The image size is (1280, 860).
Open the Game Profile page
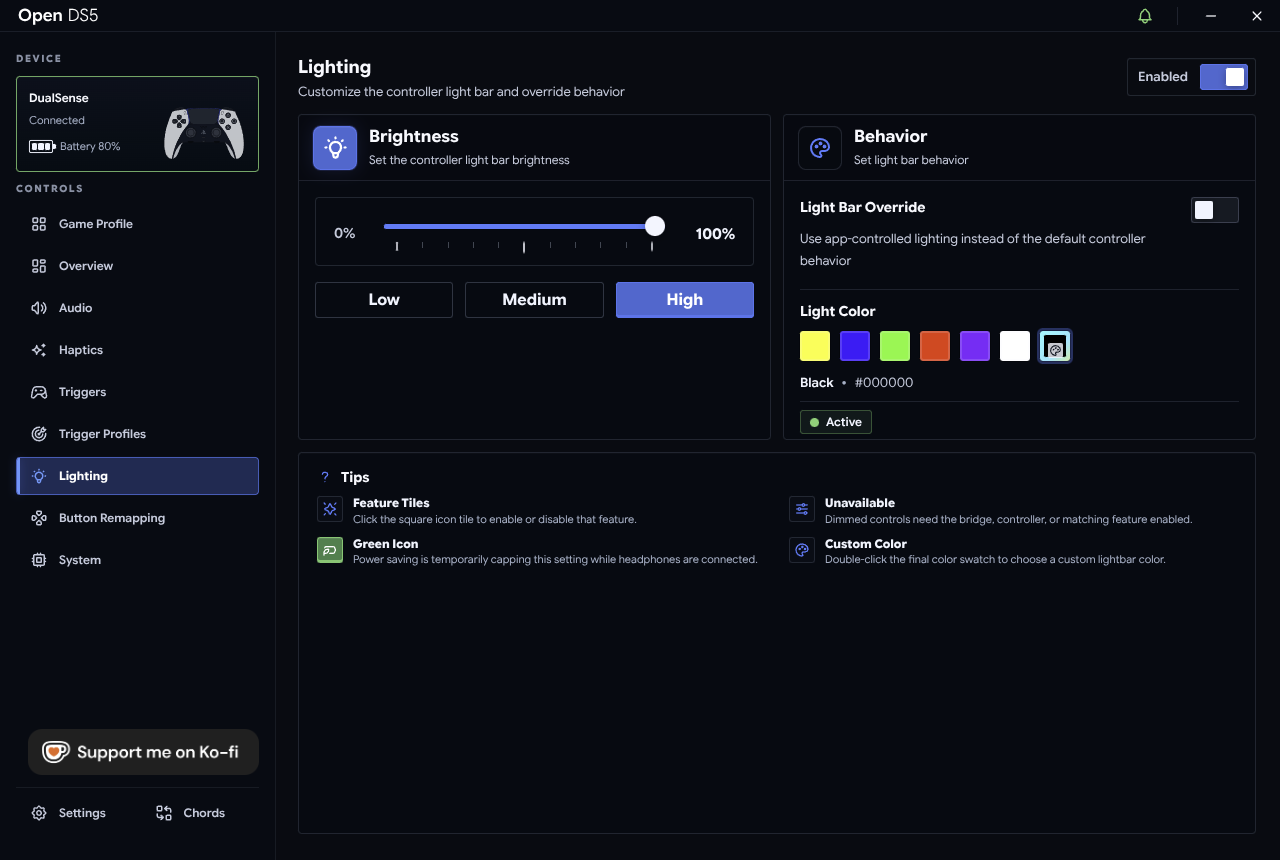tap(138, 224)
